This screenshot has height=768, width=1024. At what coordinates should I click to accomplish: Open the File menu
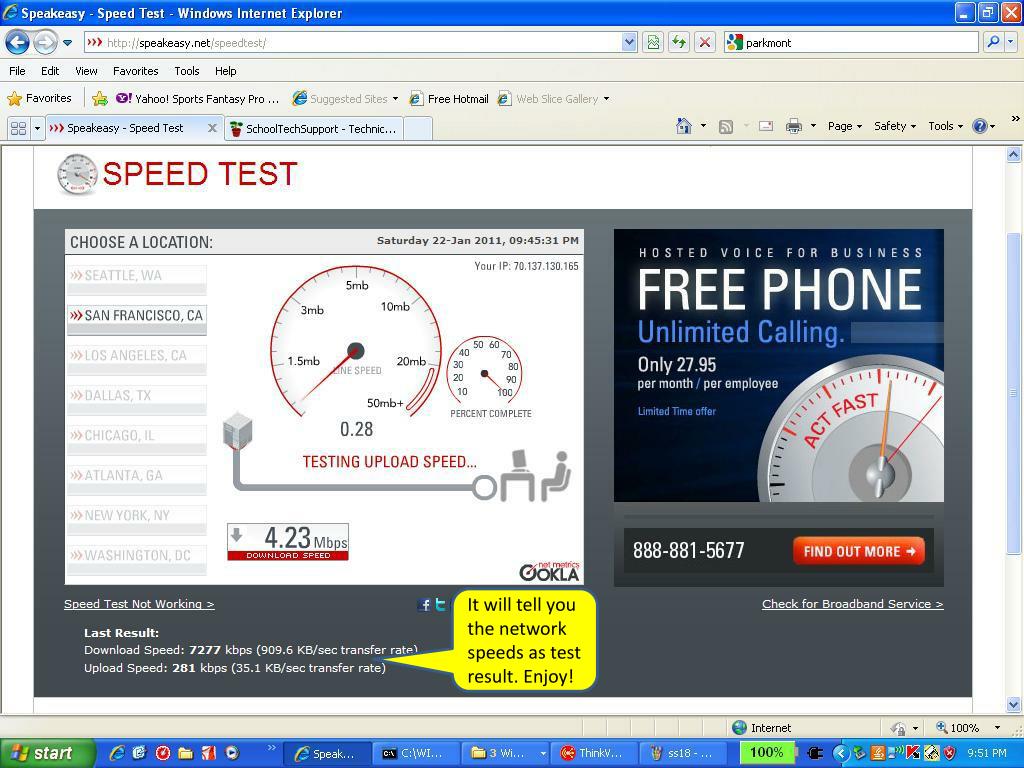18,71
